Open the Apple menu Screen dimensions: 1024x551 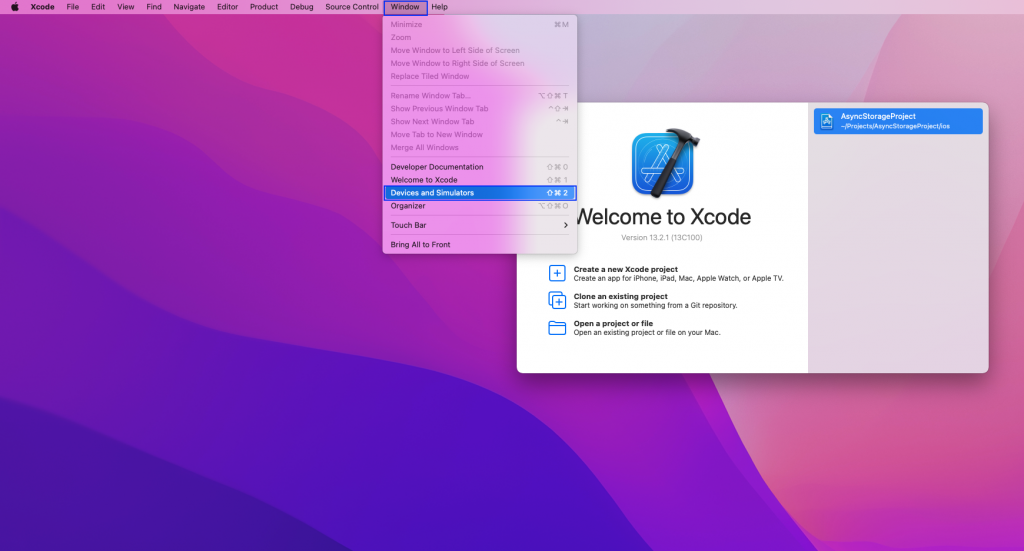point(14,7)
